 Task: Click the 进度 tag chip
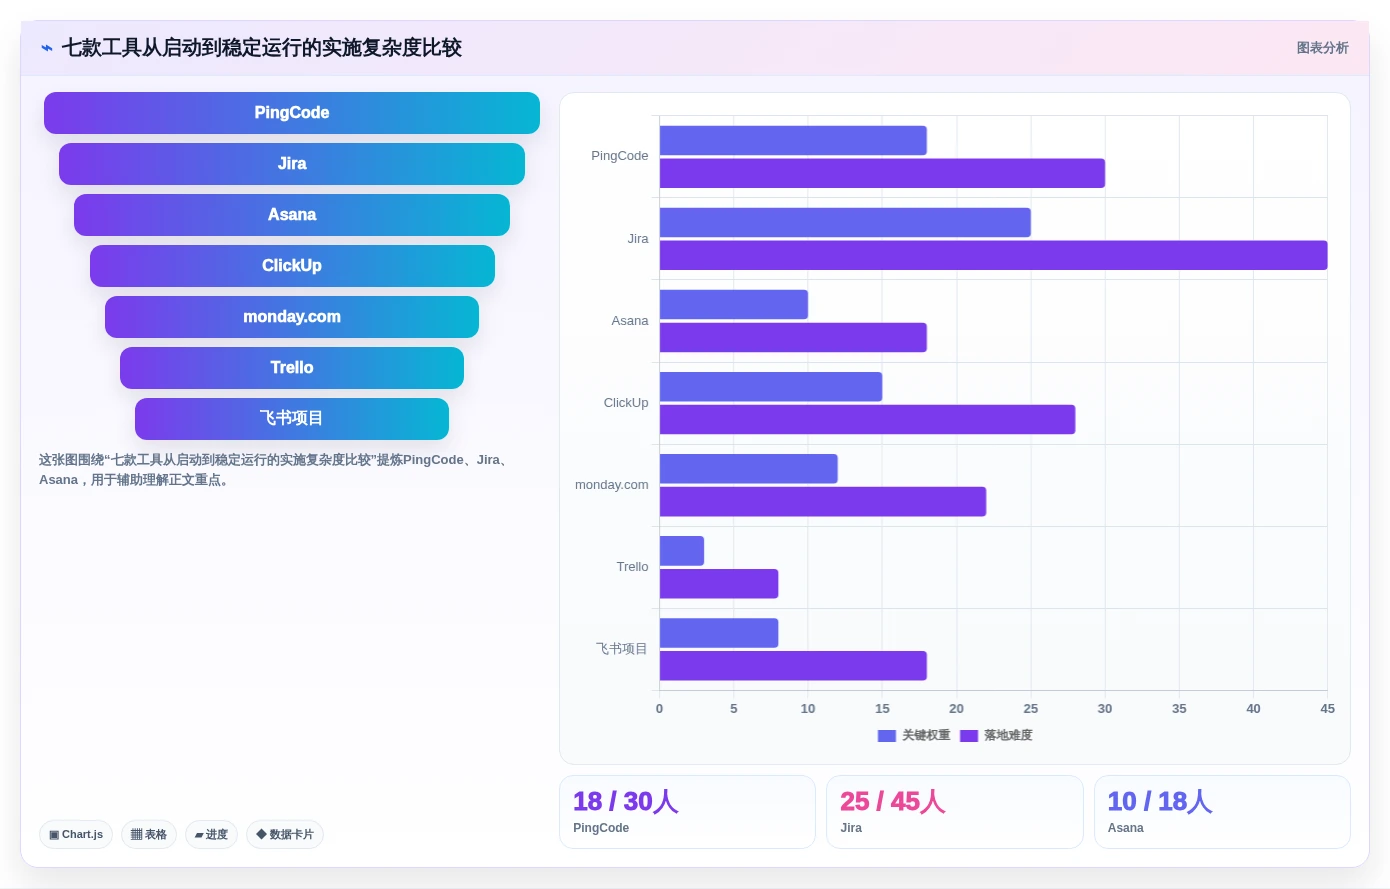click(x=211, y=834)
